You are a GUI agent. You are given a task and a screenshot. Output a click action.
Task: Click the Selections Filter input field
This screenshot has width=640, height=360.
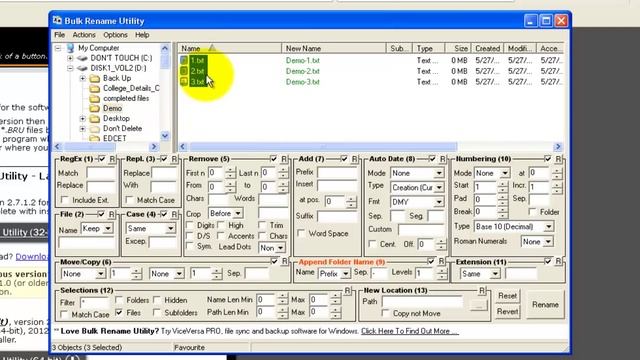tap(95, 302)
